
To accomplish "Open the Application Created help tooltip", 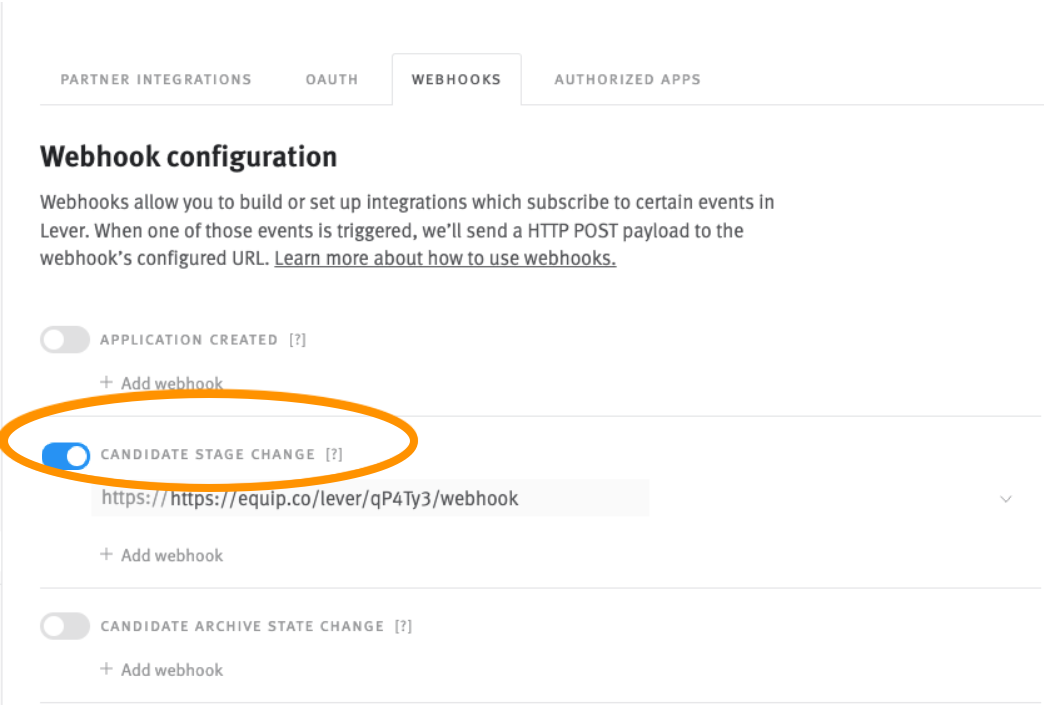I will (299, 340).
